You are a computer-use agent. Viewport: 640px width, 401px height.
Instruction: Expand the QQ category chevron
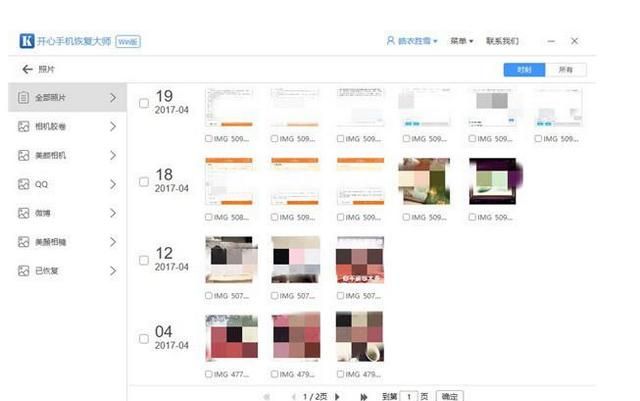click(113, 184)
